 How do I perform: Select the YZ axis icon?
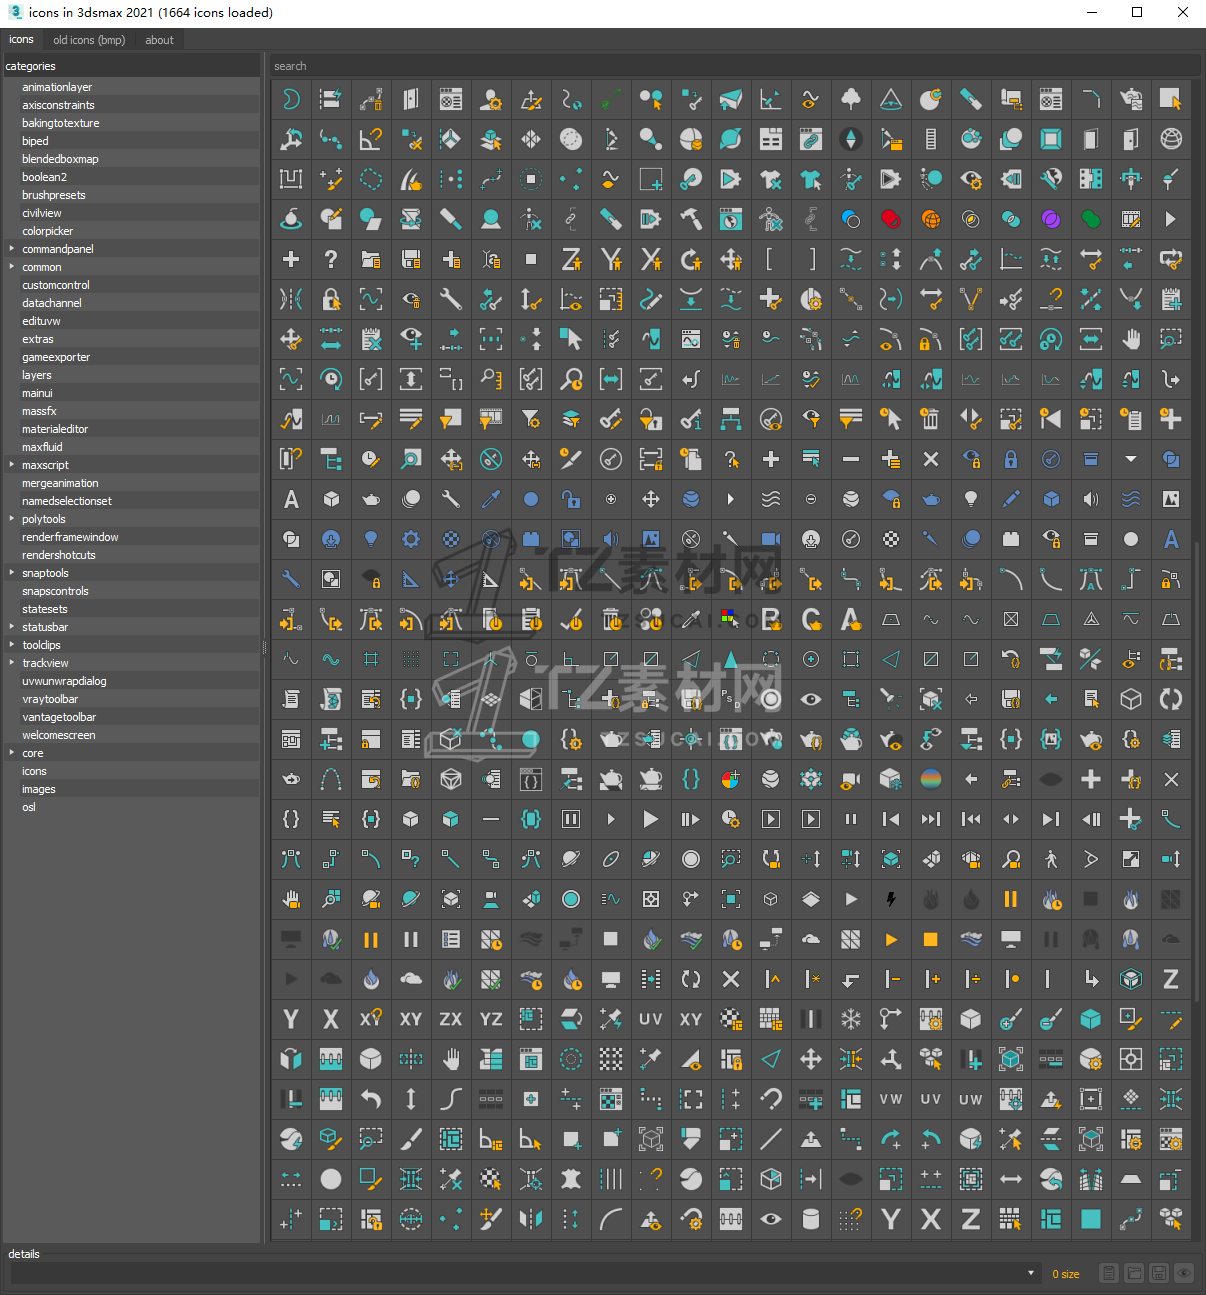[x=491, y=1019]
